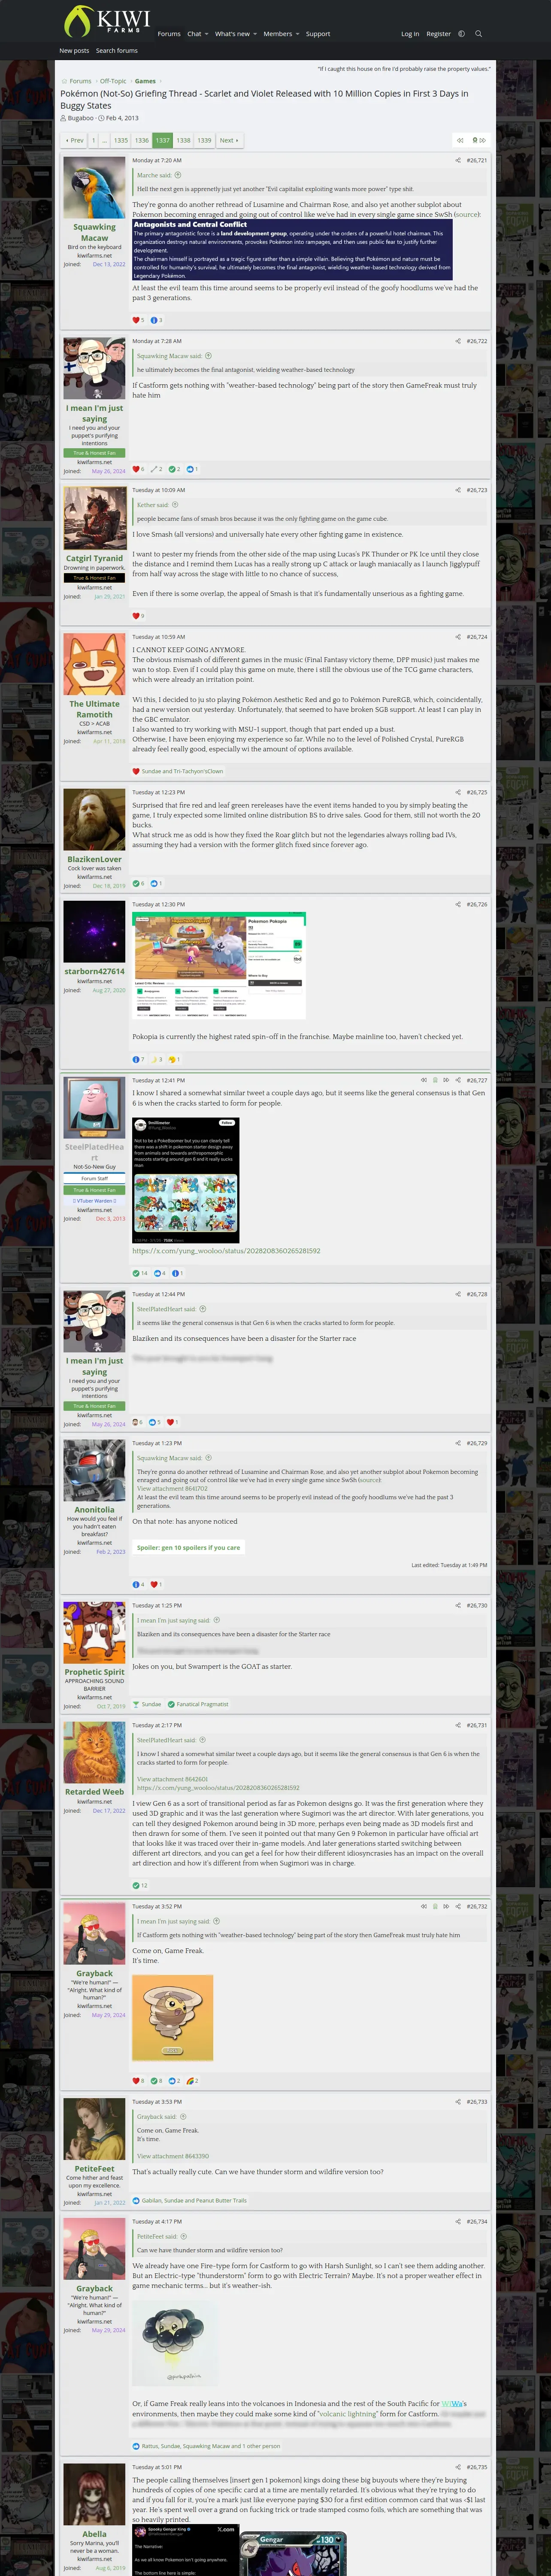Open the yung_wooloo x.com status link
The image size is (551, 2576).
coord(226,1251)
